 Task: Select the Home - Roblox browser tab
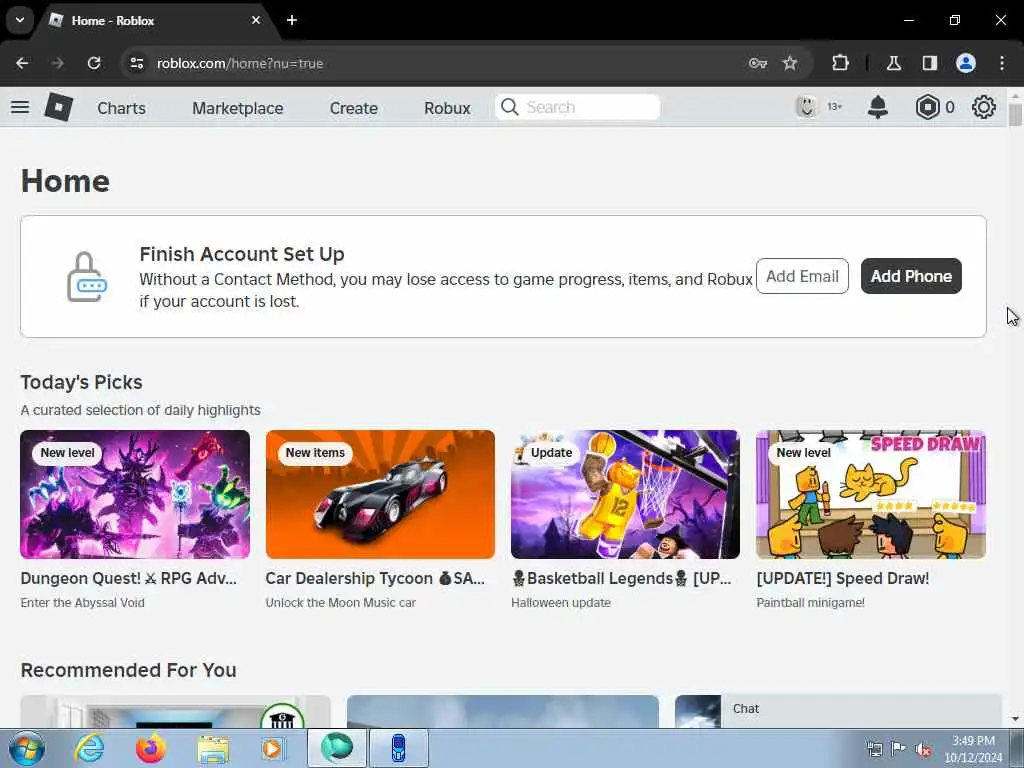tap(154, 20)
